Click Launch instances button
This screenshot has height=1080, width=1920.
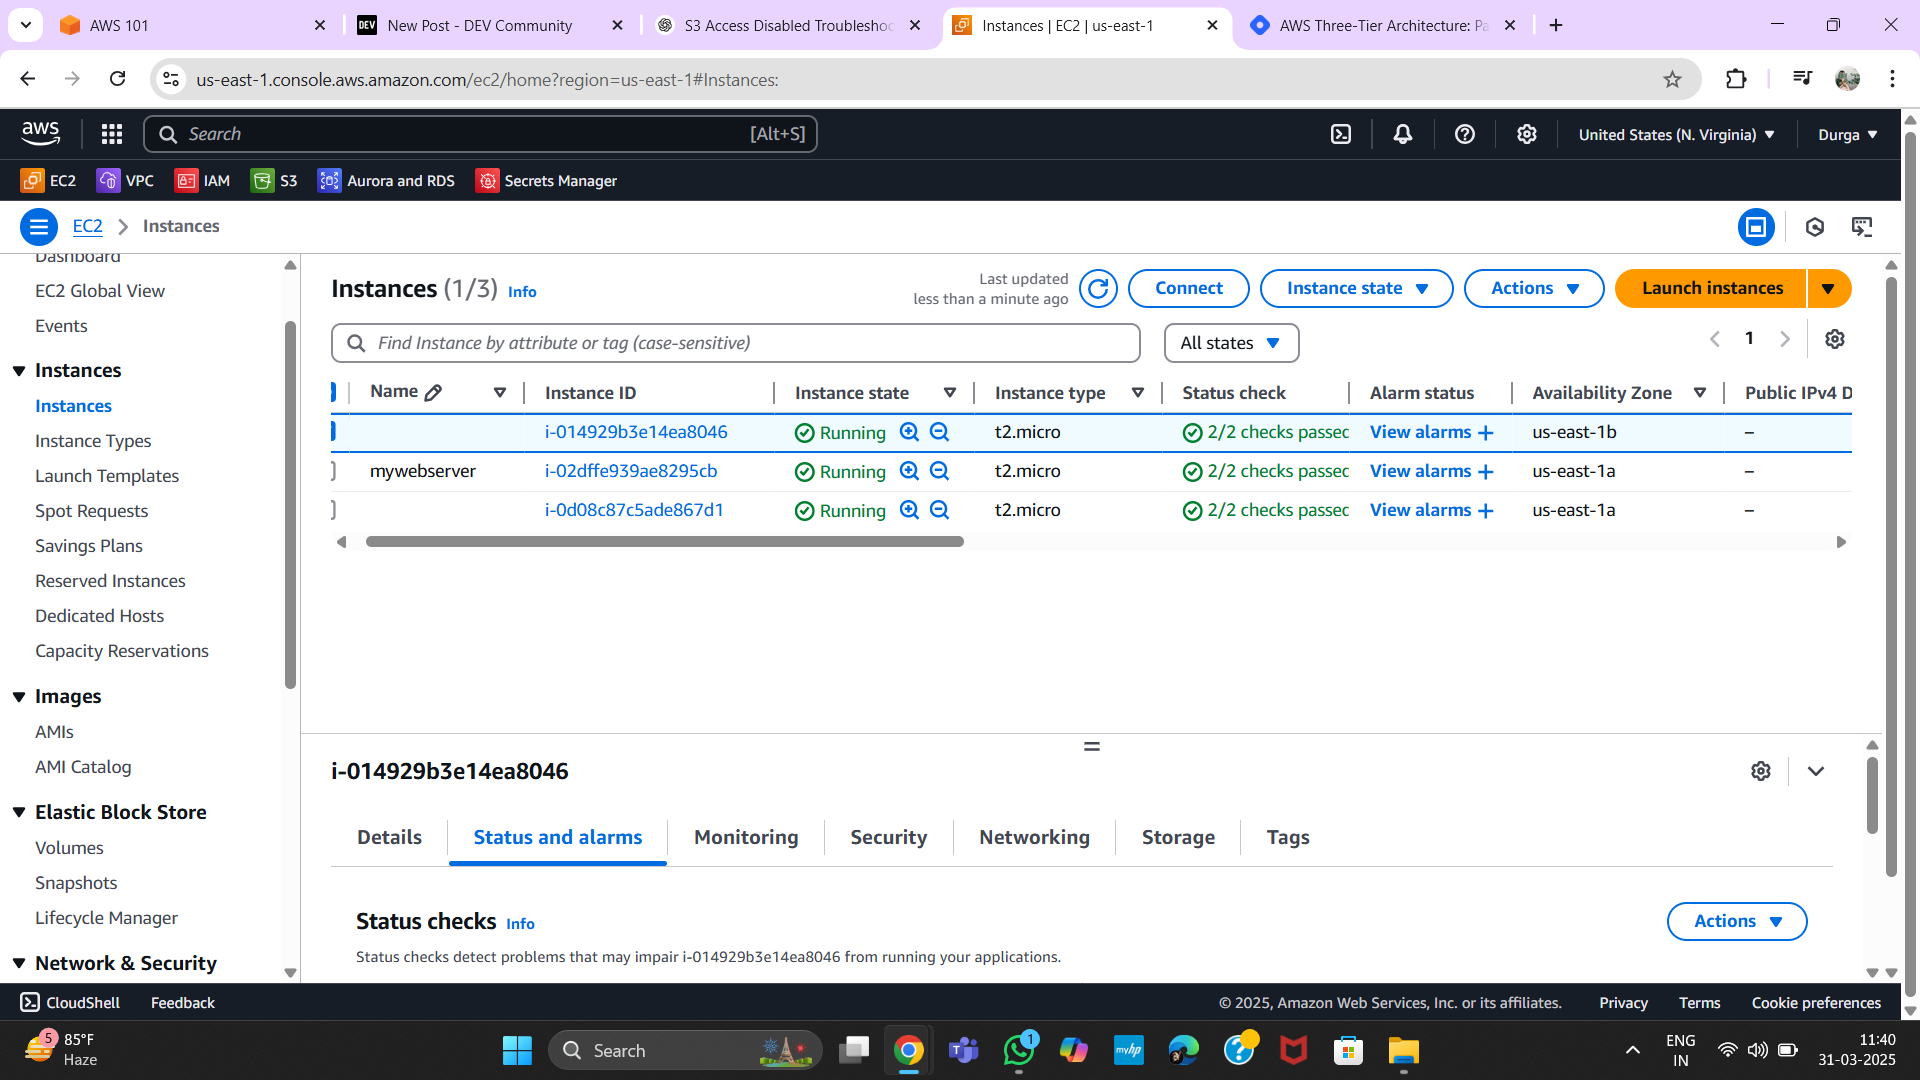1711,289
